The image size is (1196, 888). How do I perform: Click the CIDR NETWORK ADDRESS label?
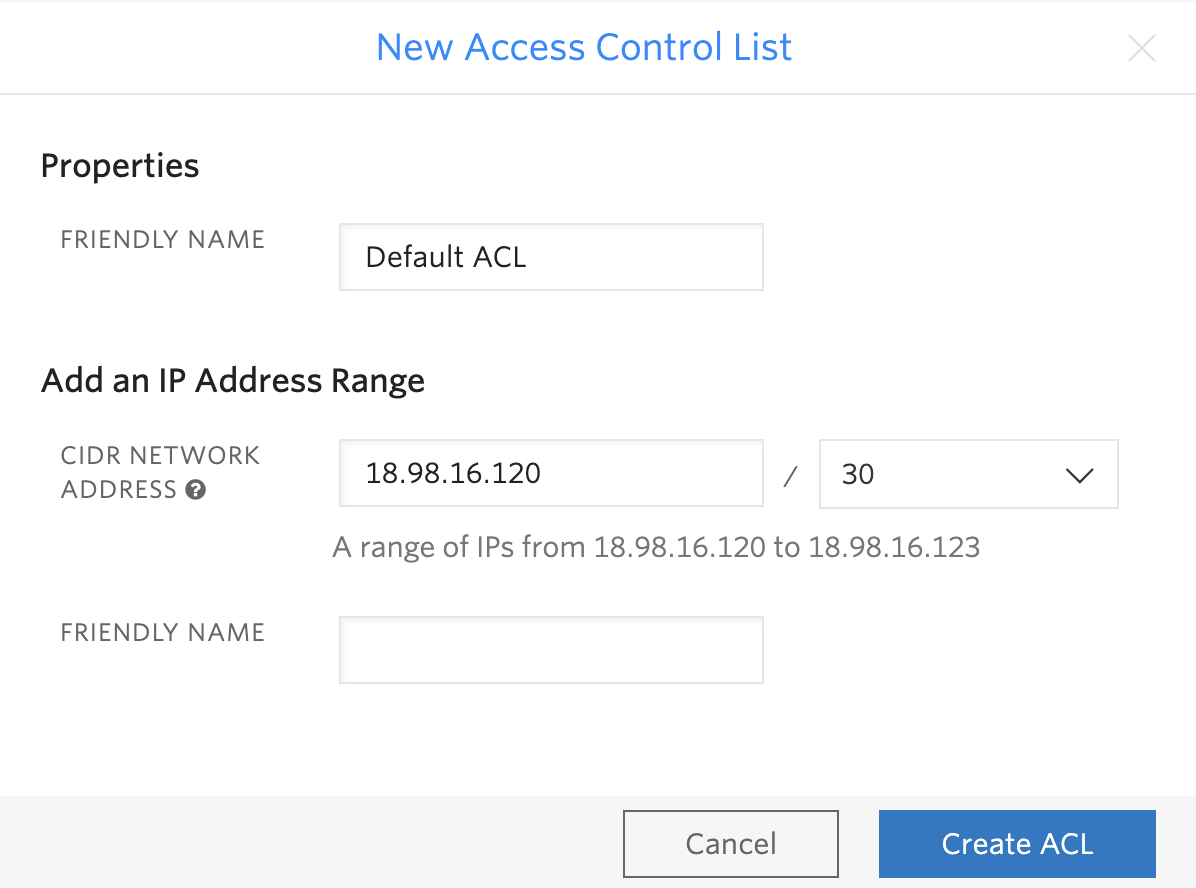pyautogui.click(x=160, y=472)
